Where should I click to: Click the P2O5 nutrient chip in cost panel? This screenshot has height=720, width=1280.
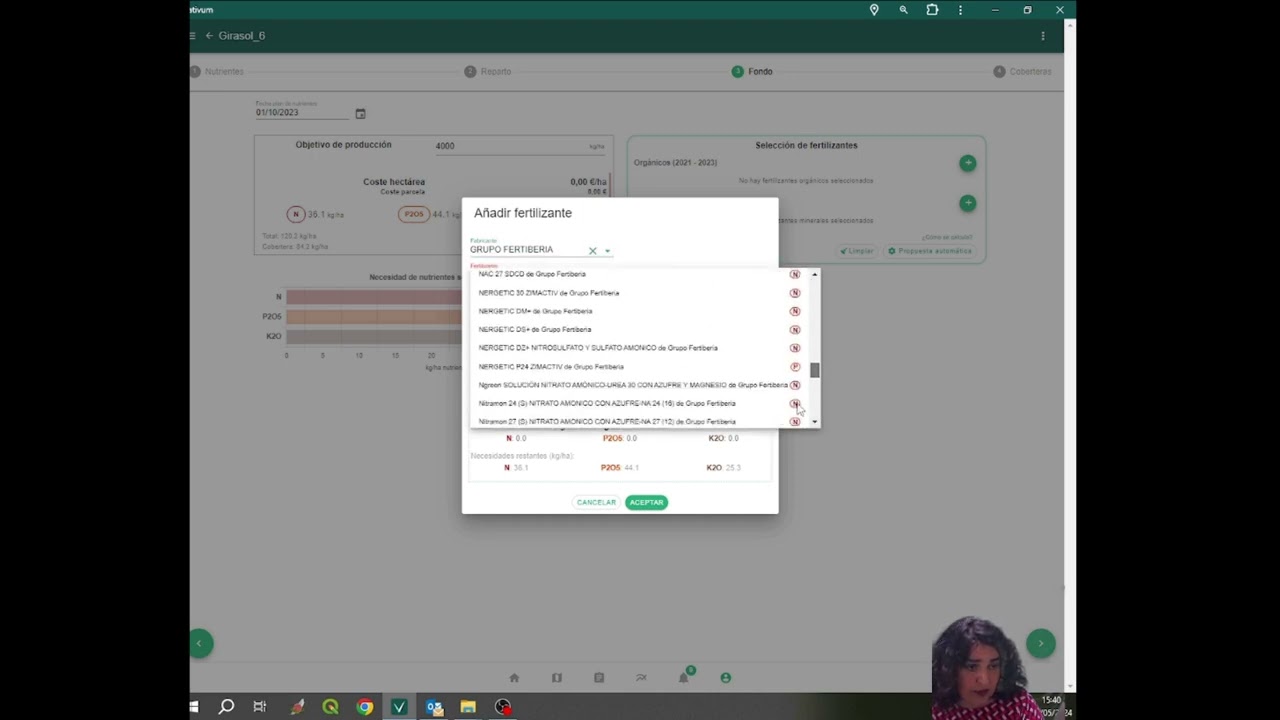(x=414, y=214)
